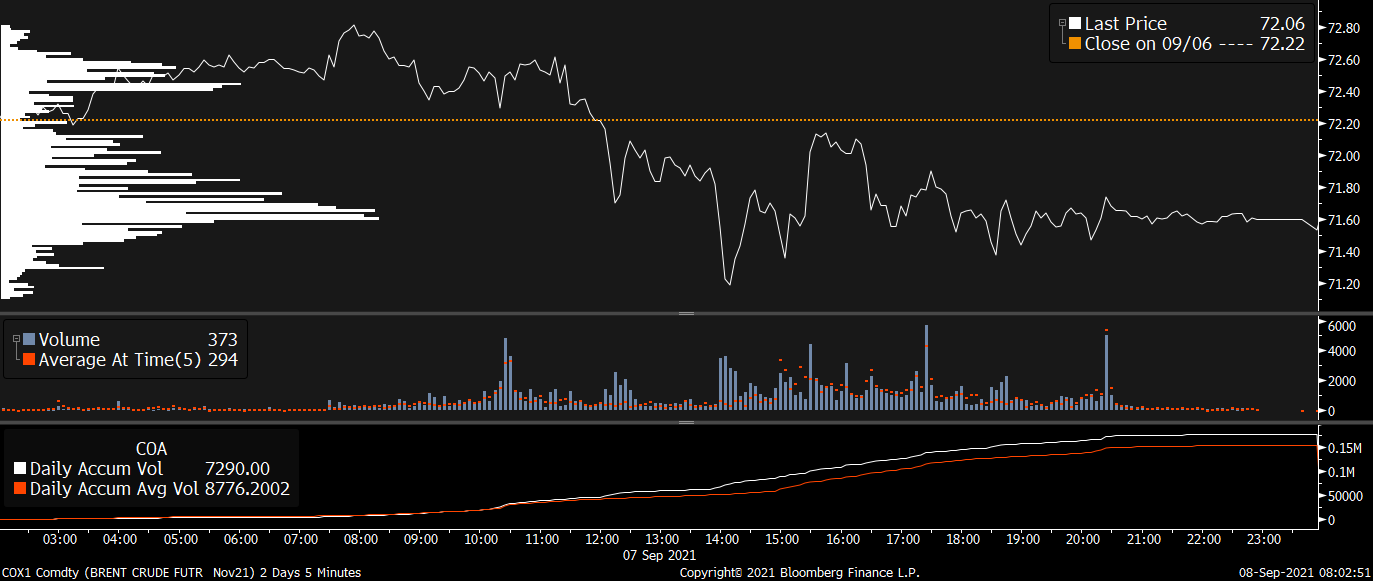Select the Close on 09/06 legend label
Image resolution: width=1373 pixels, height=581 pixels.
[1150, 44]
